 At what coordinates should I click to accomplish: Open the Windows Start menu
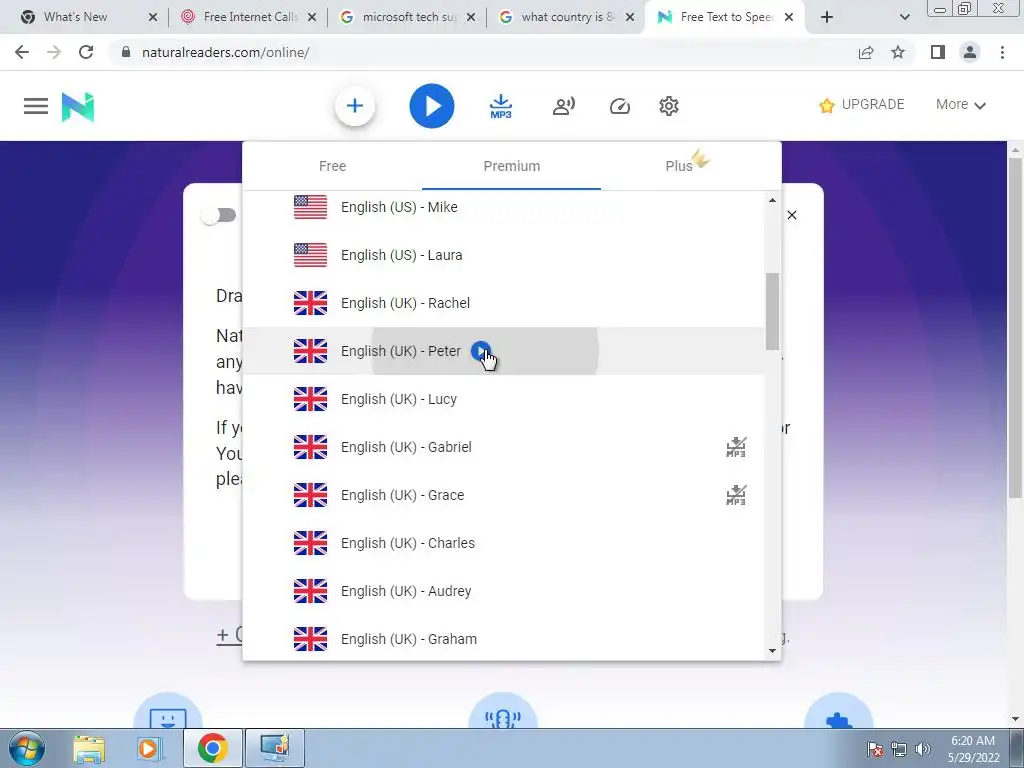tap(27, 748)
